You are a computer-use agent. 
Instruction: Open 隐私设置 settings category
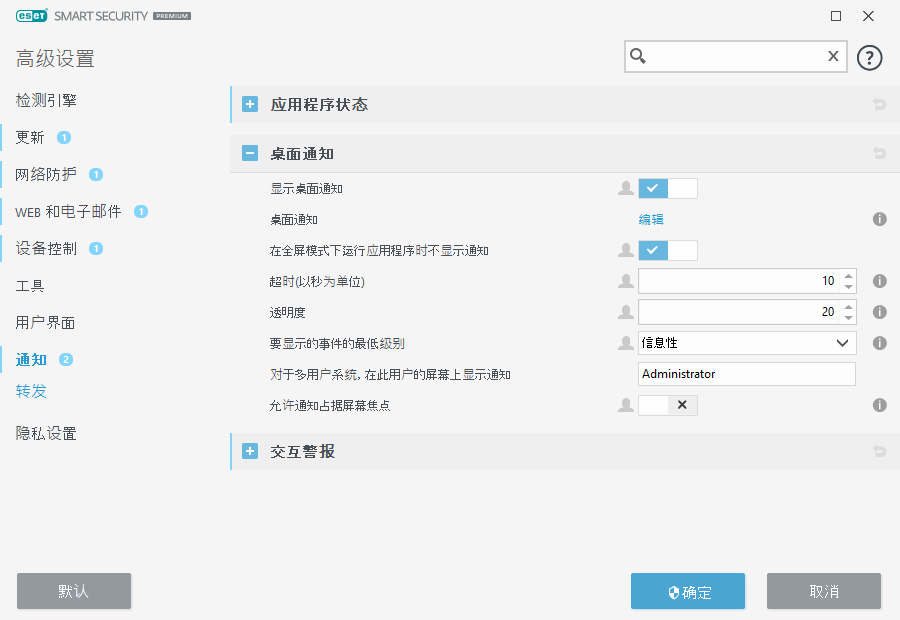point(46,433)
